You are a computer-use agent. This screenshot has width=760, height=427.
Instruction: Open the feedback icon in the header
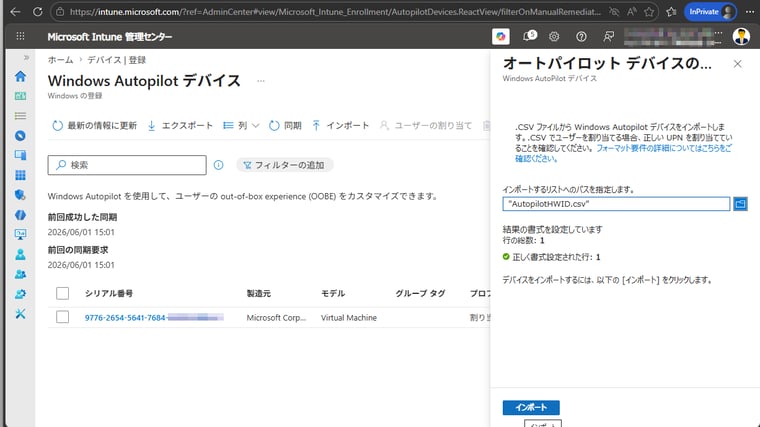click(608, 36)
